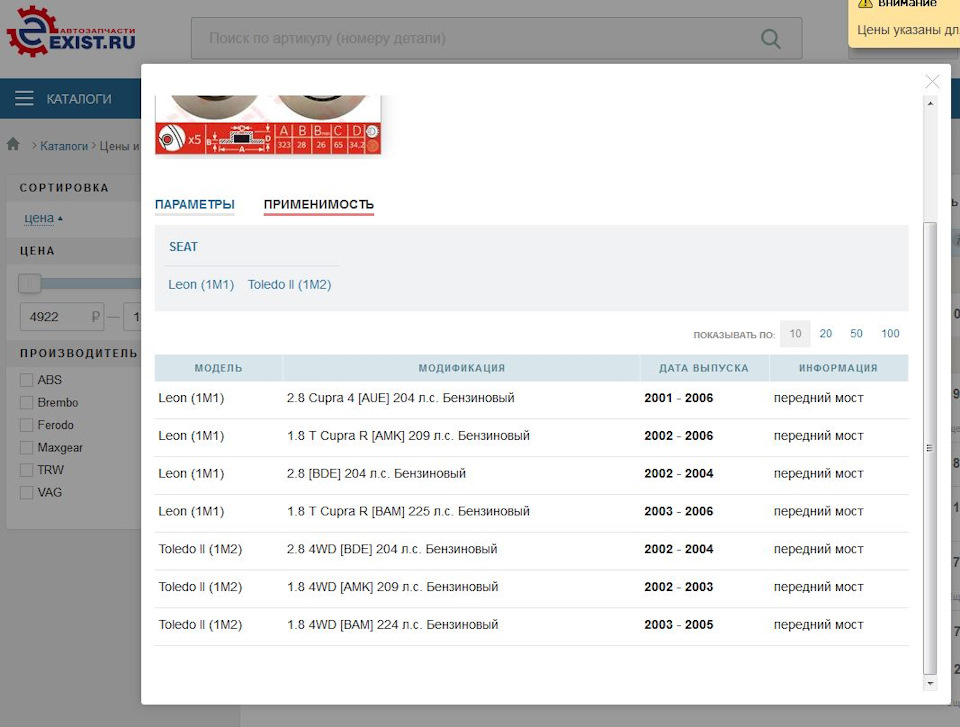Viewport: 960px width, 727px height.
Task: Click the search magnifier icon
Action: 770,39
